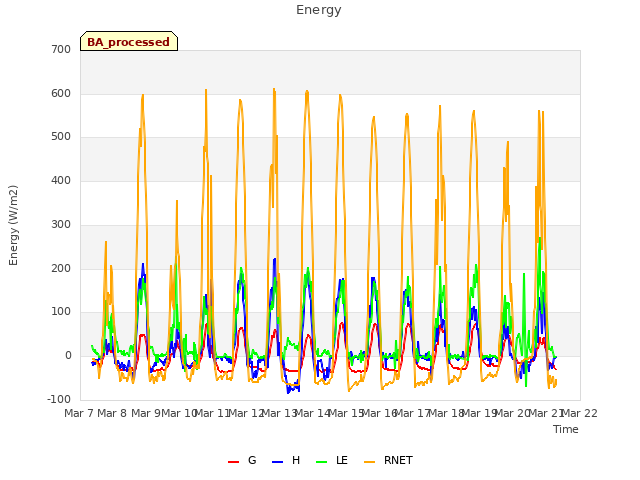Viewport: 640px width, 480px height.
Task: Click the -100 y-axis tick label
Action: click(x=59, y=399)
